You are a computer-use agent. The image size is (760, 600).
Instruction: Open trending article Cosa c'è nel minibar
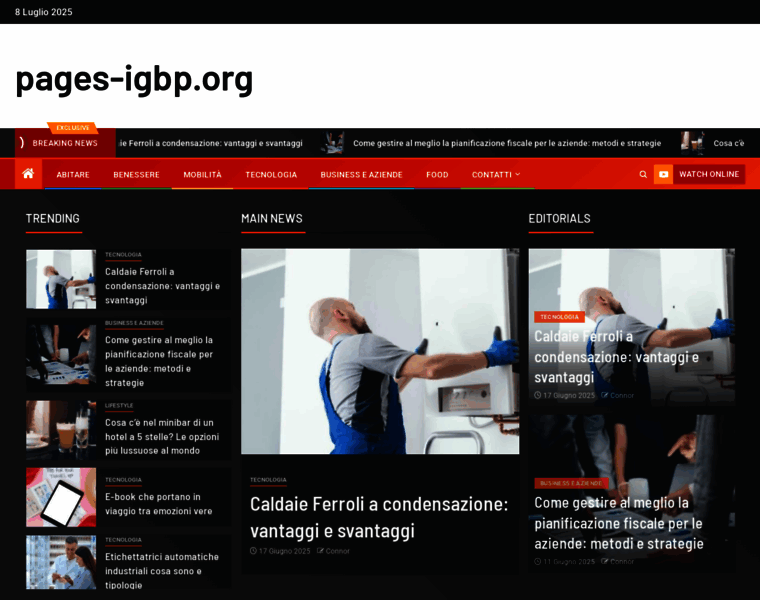(162, 437)
